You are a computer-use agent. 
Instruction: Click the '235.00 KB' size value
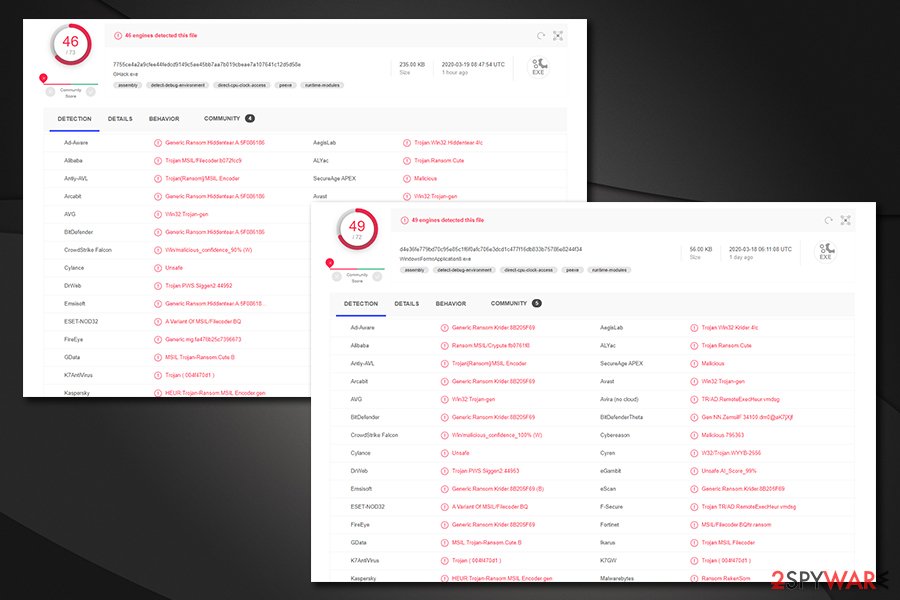(x=412, y=65)
